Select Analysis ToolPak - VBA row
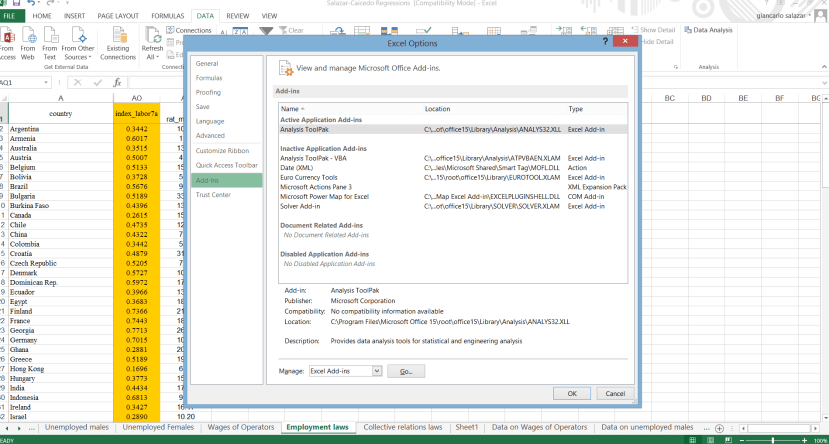The height and width of the screenshot is (444, 829). pos(453,158)
